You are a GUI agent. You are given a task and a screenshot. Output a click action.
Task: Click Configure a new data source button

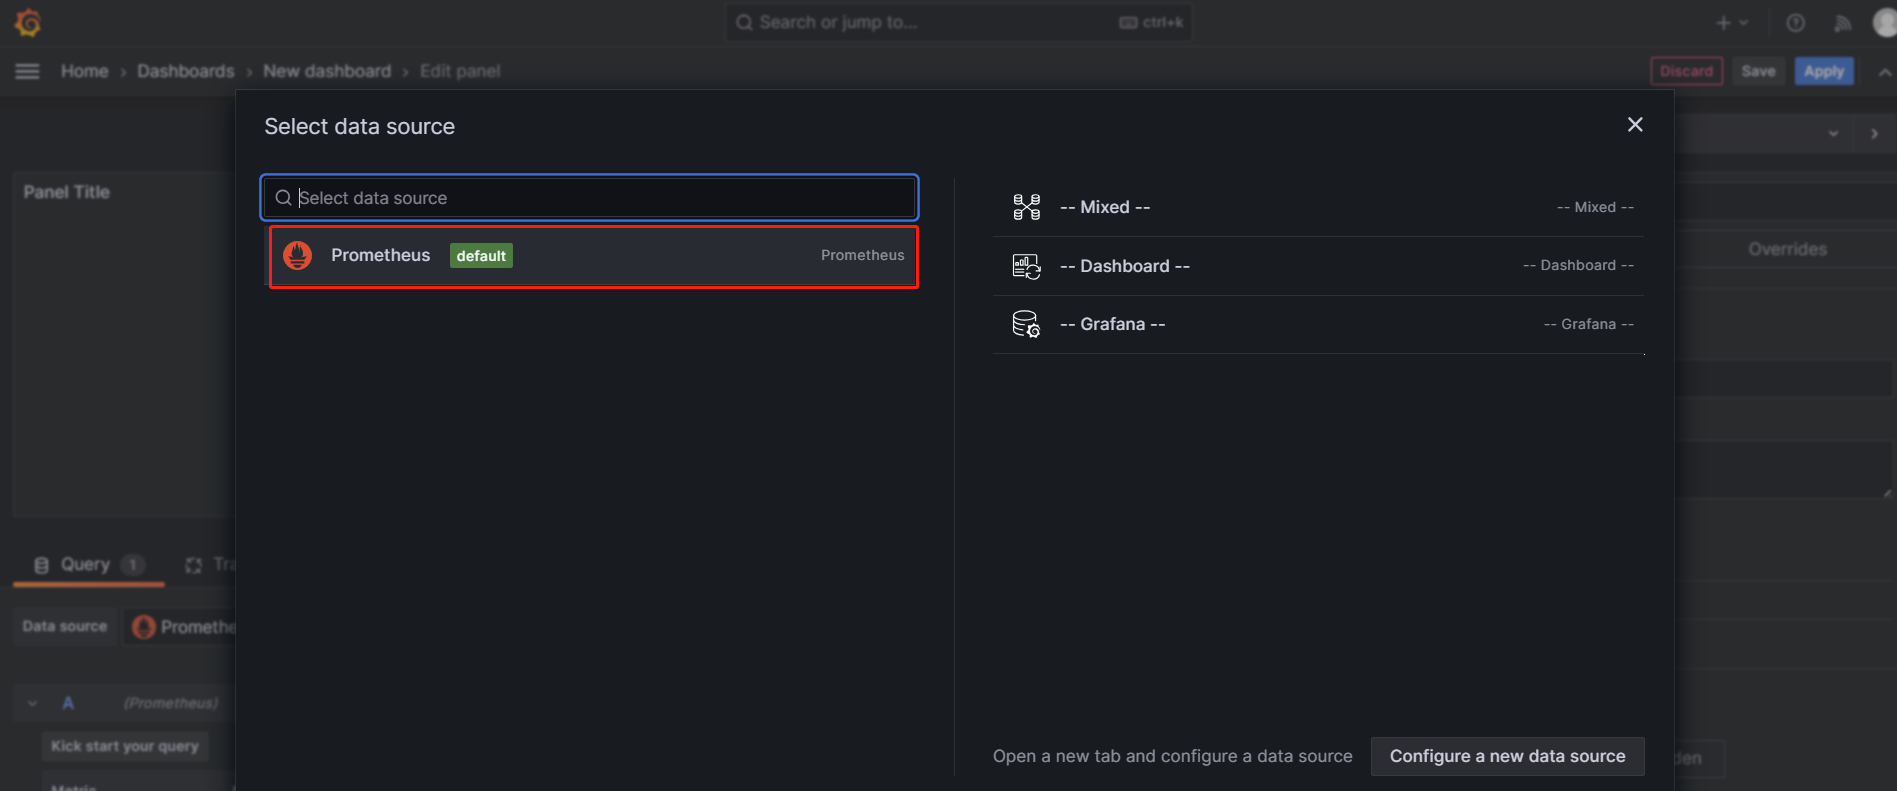pos(1508,756)
